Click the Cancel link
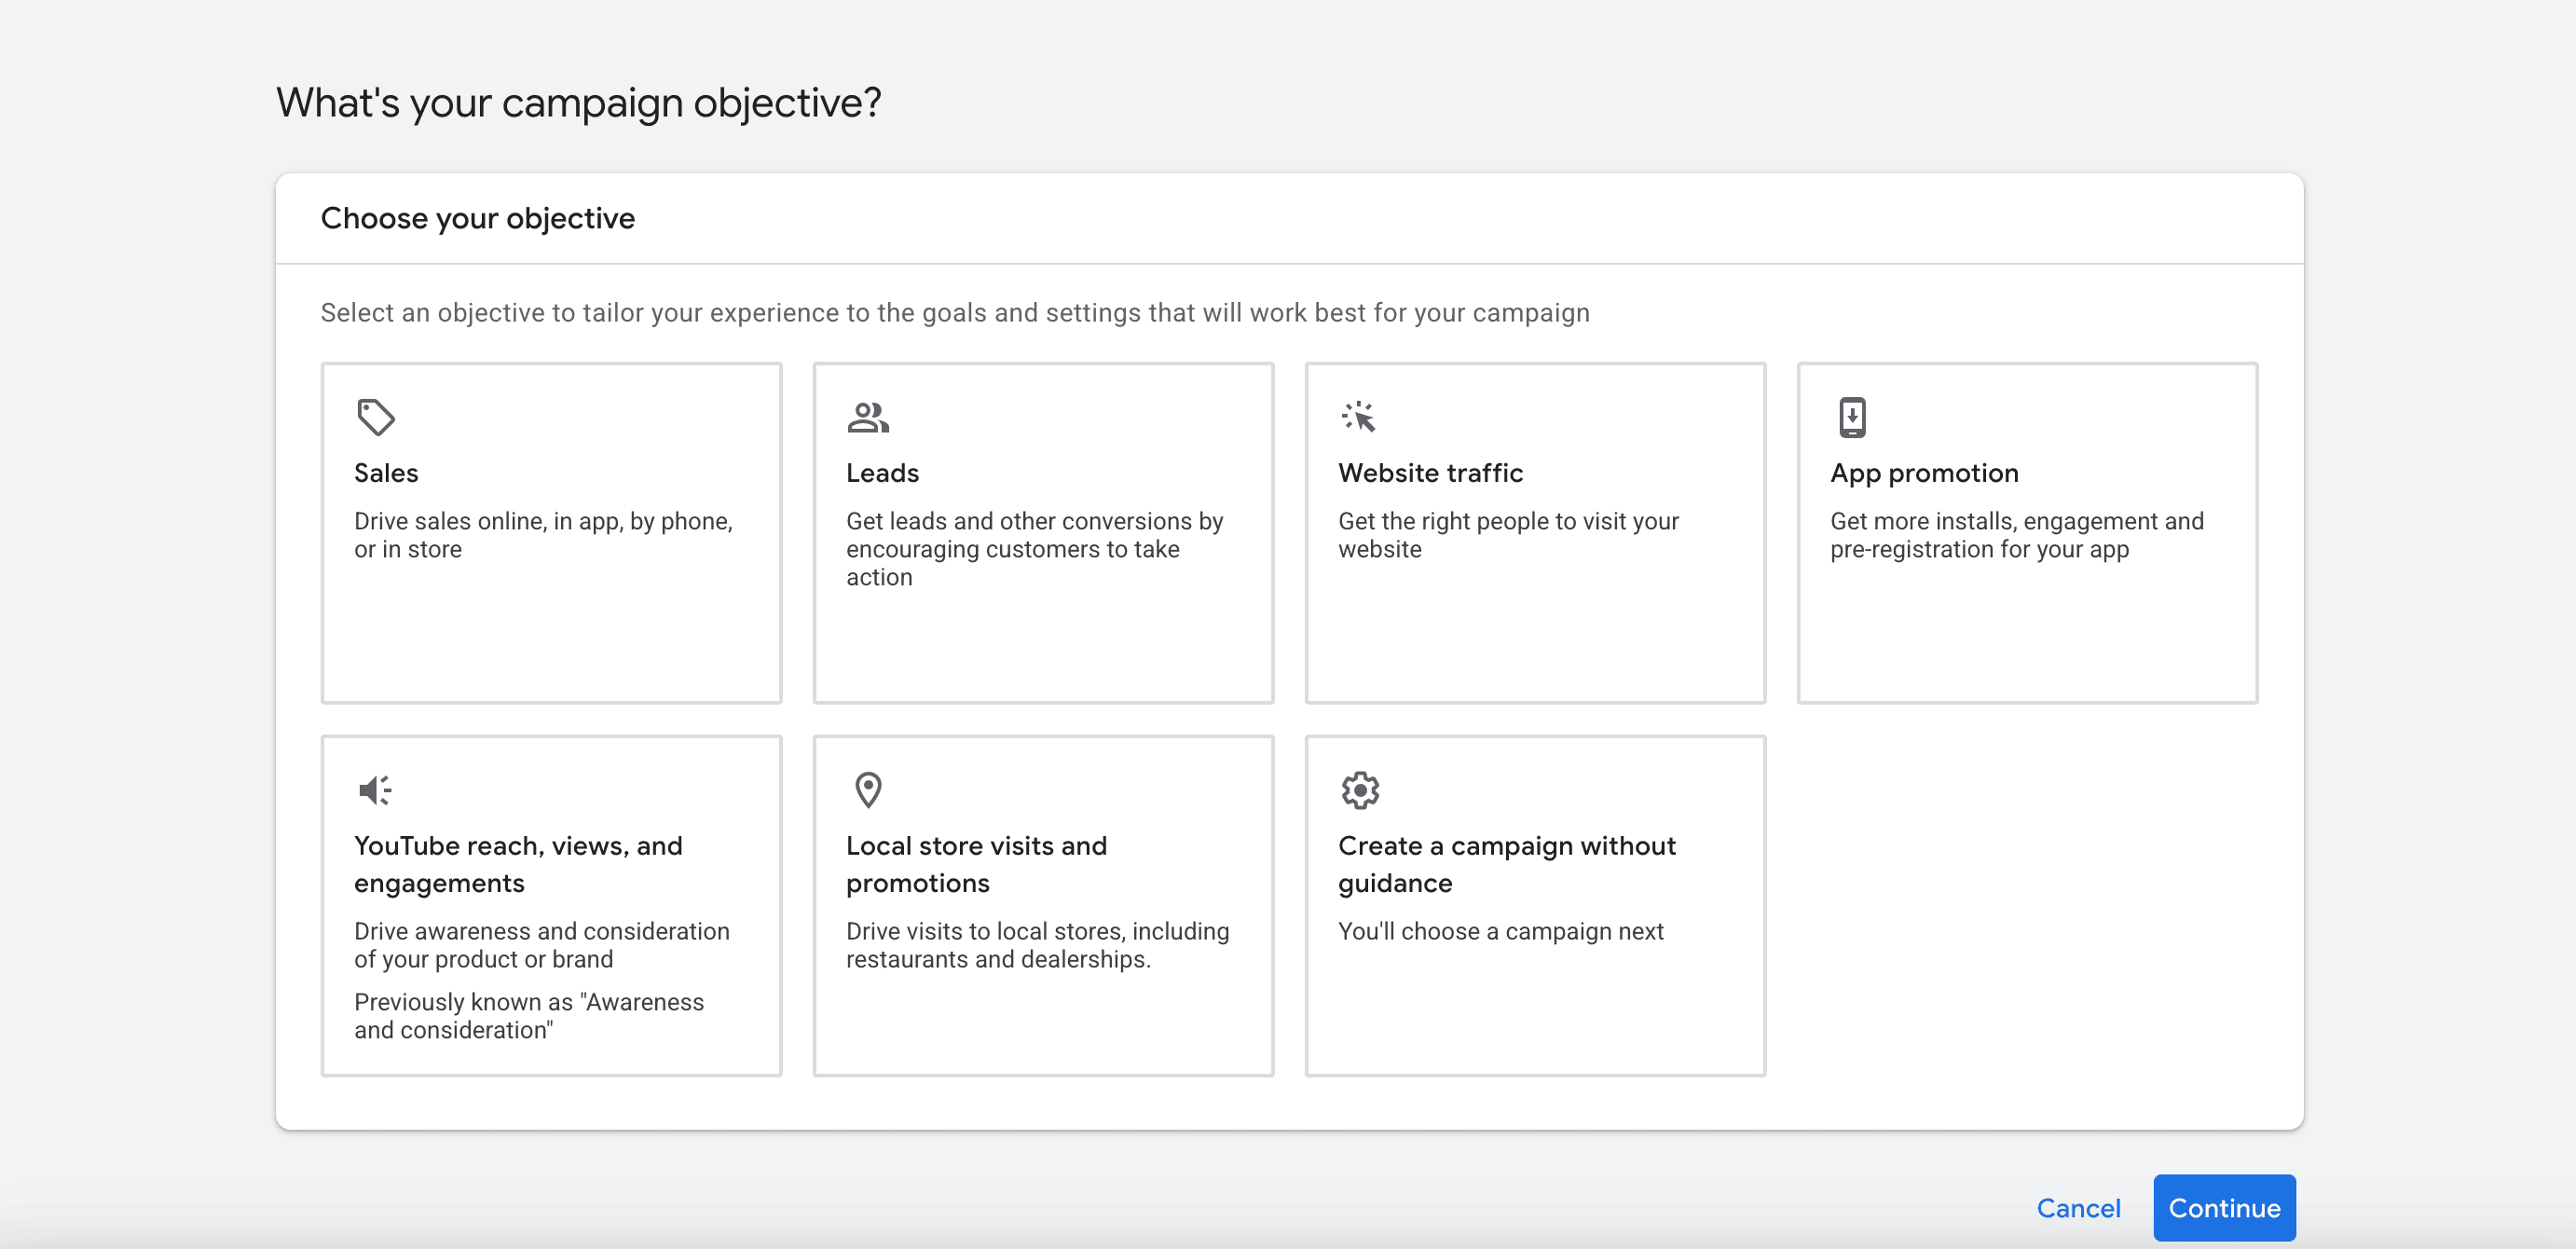Viewport: 2576px width, 1249px height. click(x=2078, y=1208)
